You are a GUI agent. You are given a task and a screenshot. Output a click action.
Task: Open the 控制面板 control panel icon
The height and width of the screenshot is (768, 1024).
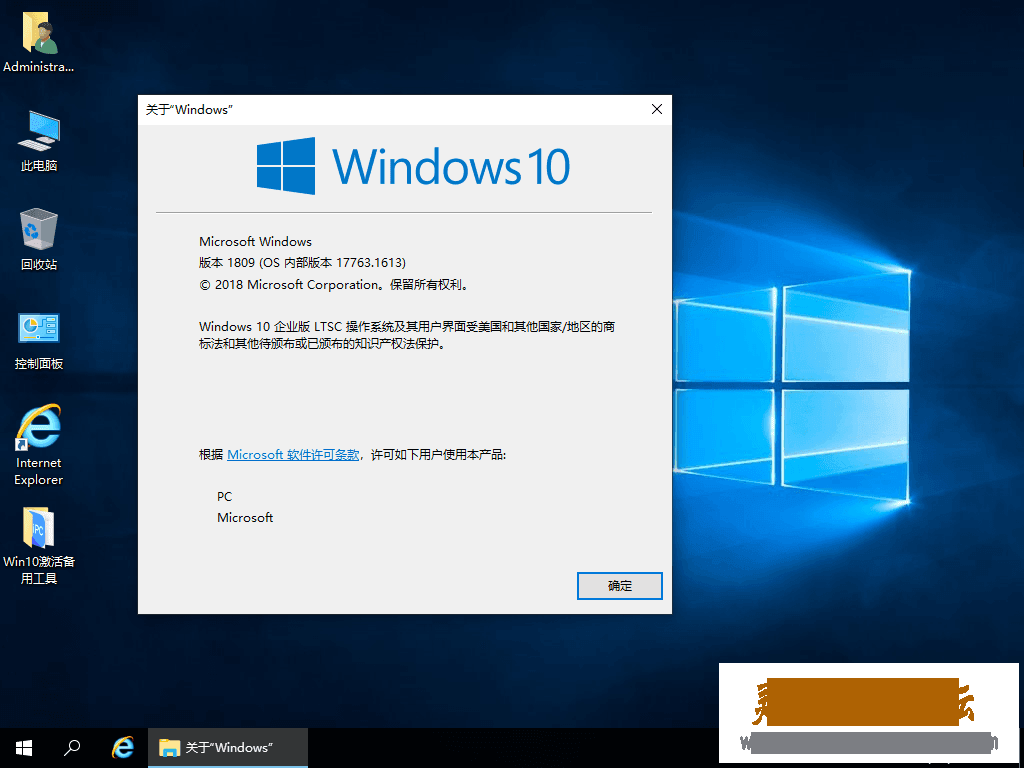39,340
